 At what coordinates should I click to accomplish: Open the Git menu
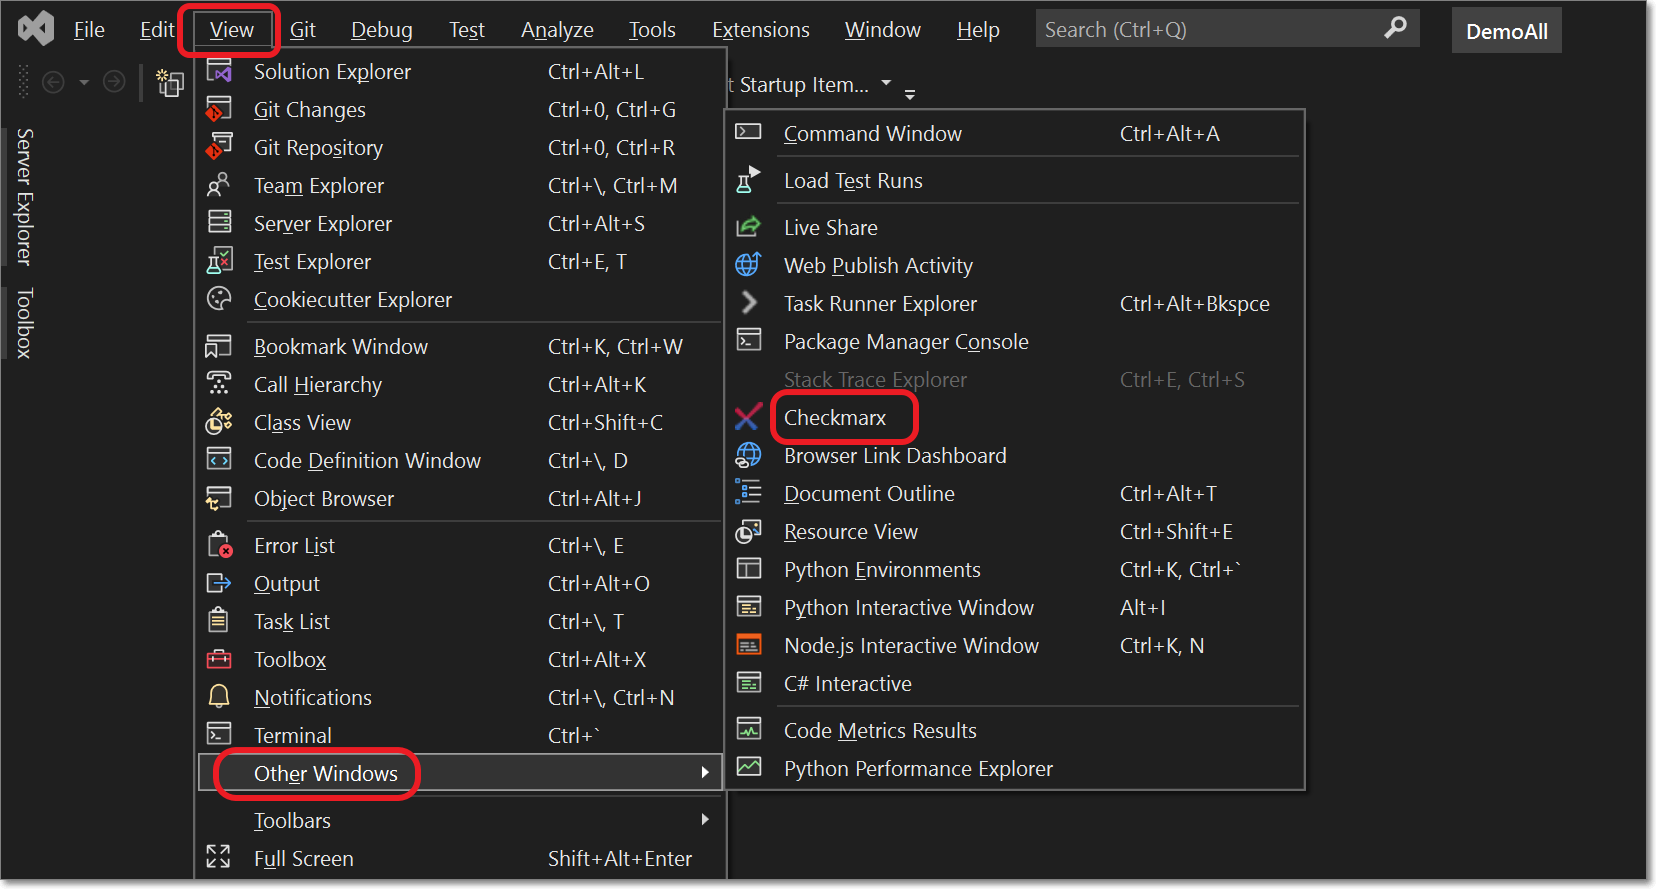[302, 30]
